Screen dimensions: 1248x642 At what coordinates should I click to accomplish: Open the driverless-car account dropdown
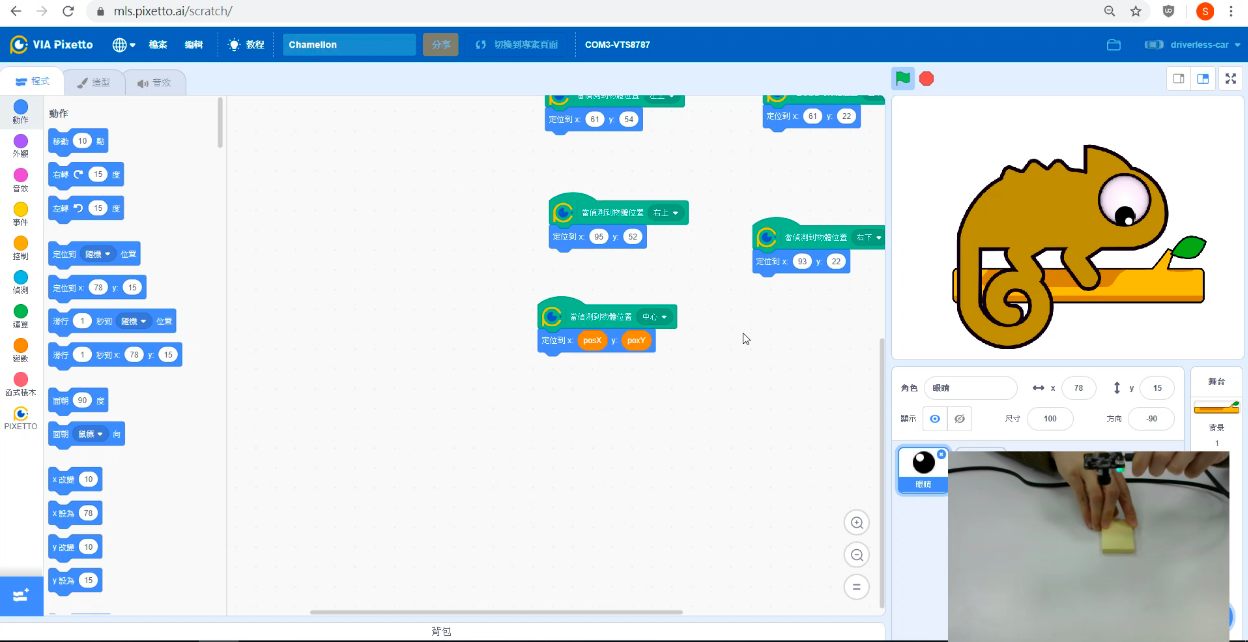1194,45
